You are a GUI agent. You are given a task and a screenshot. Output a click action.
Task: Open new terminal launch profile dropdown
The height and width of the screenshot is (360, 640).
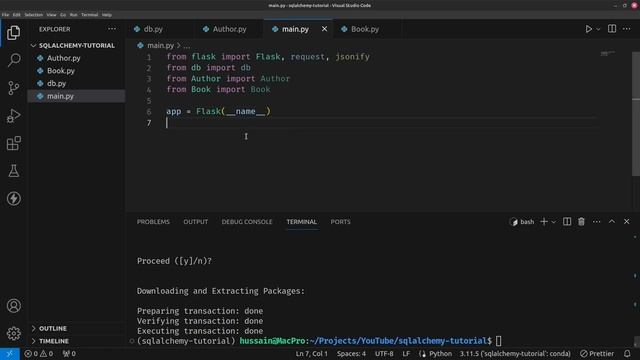[554, 222]
